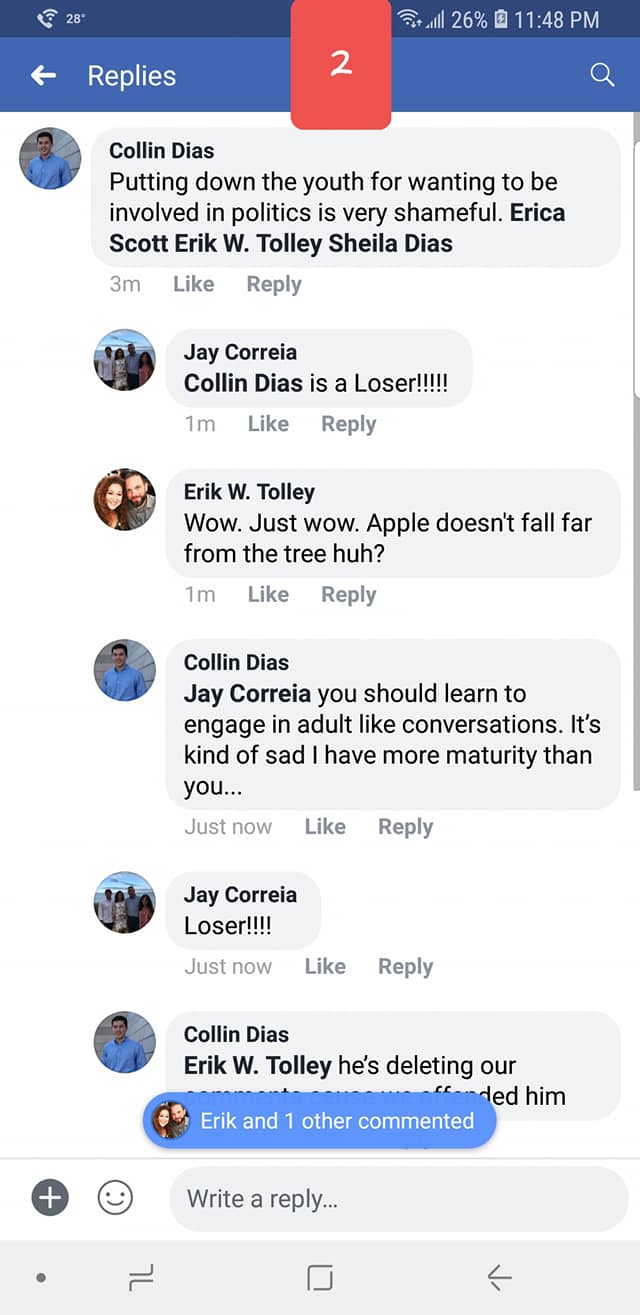Open tagged Sheila Dias profile link

pyautogui.click(x=391, y=243)
